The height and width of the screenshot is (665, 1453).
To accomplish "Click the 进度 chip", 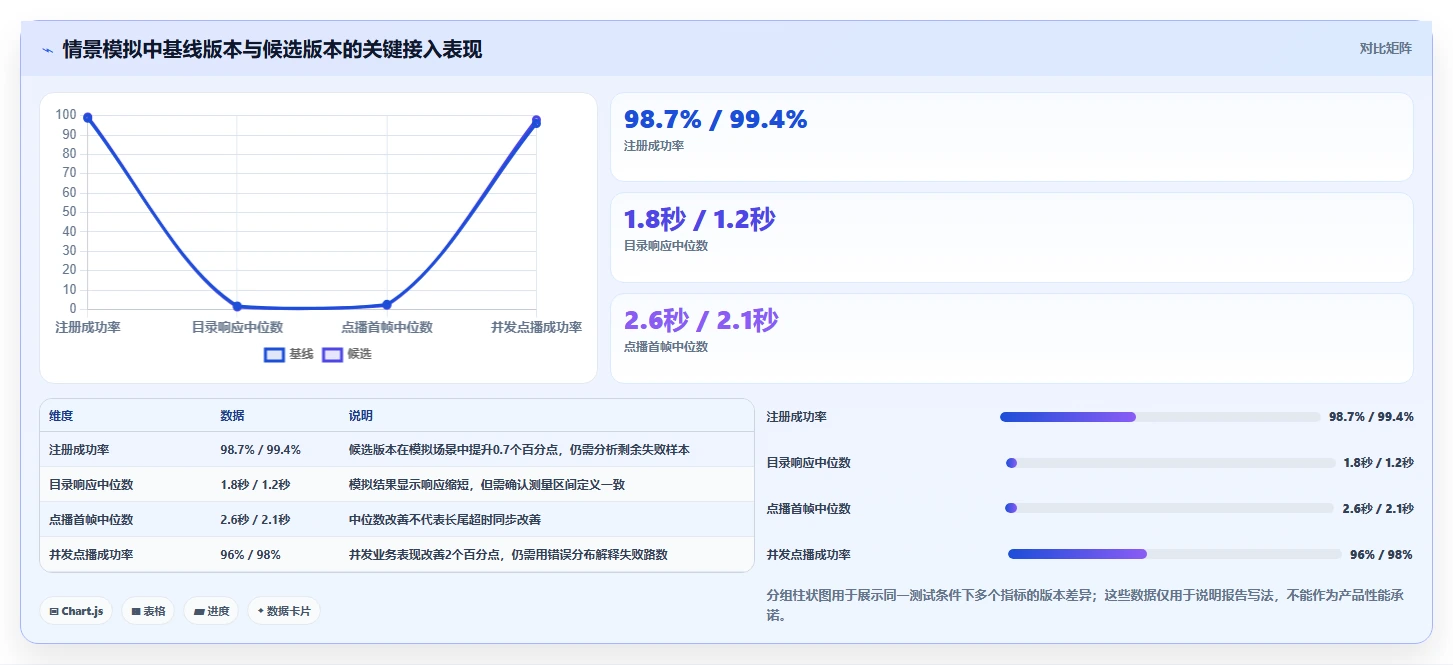I will pos(211,611).
